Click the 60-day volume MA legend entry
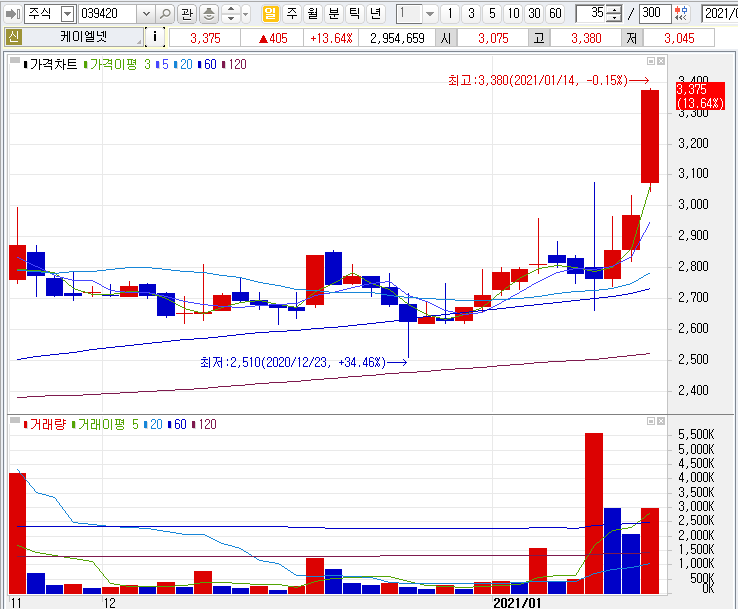Image resolution: width=738 pixels, height=609 pixels. coord(177,425)
